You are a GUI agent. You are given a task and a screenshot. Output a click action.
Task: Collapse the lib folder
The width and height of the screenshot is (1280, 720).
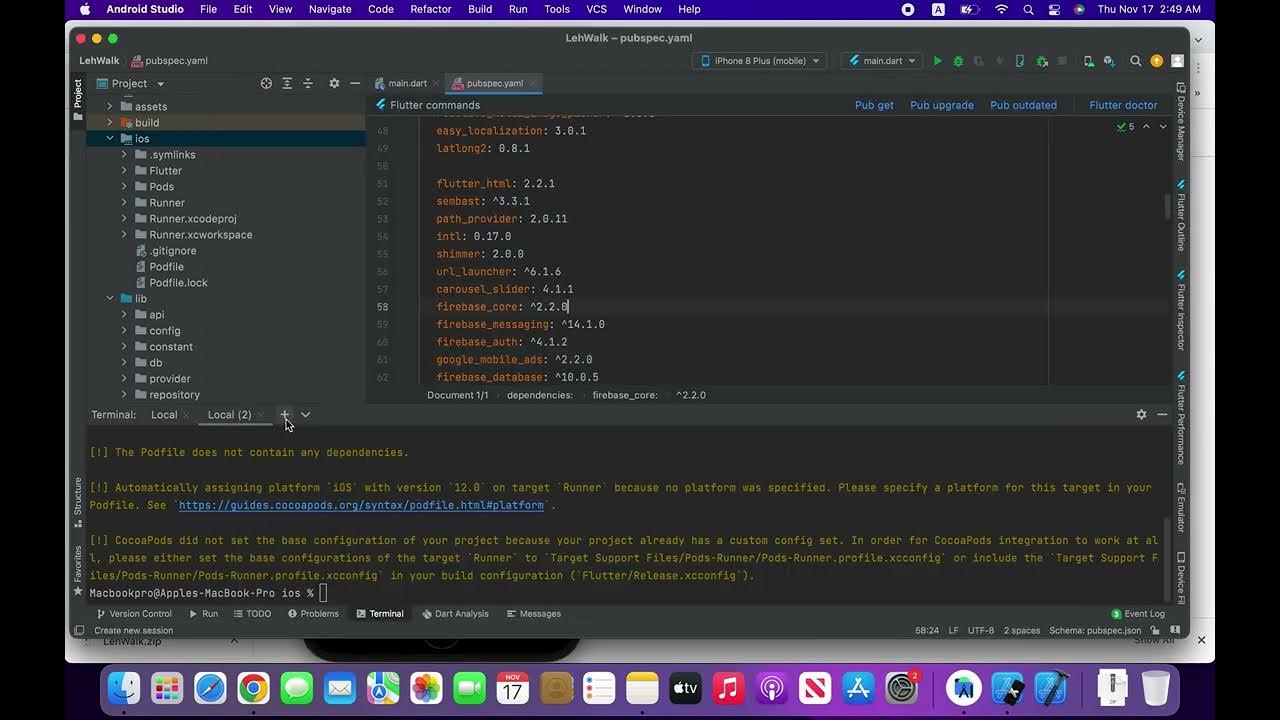tap(110, 298)
